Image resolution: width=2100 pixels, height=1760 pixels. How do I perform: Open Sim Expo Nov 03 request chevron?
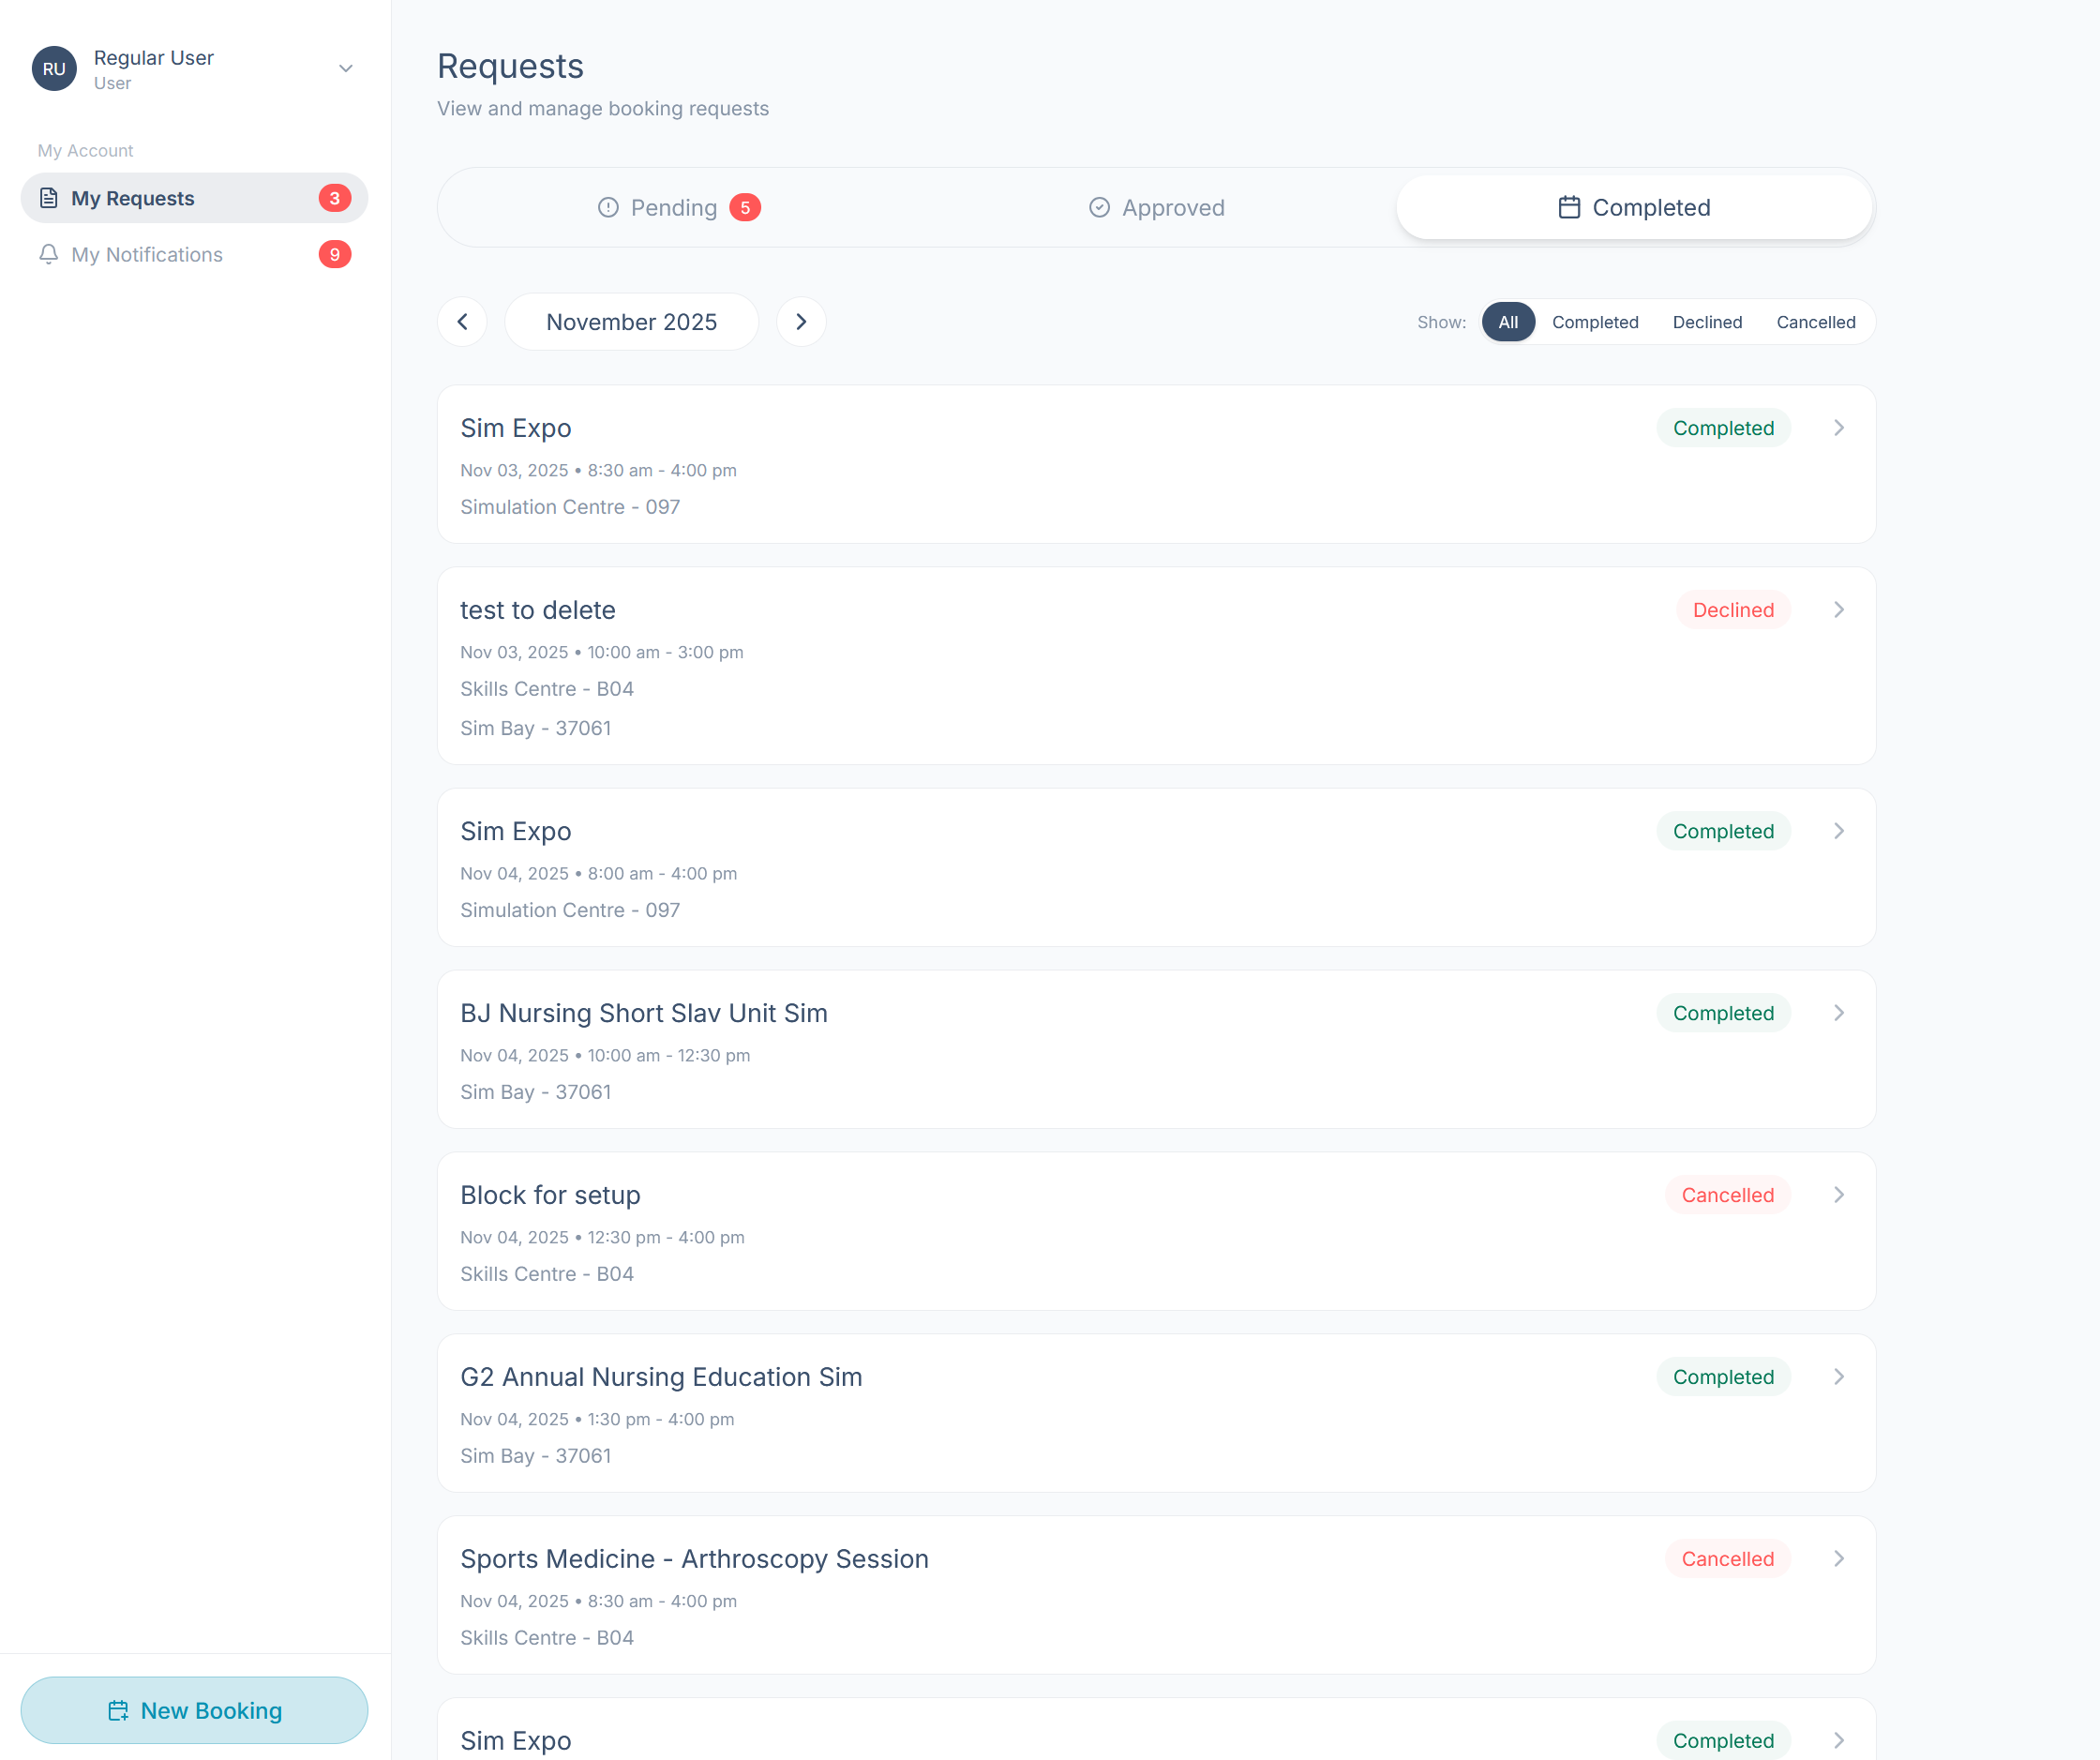[1838, 428]
